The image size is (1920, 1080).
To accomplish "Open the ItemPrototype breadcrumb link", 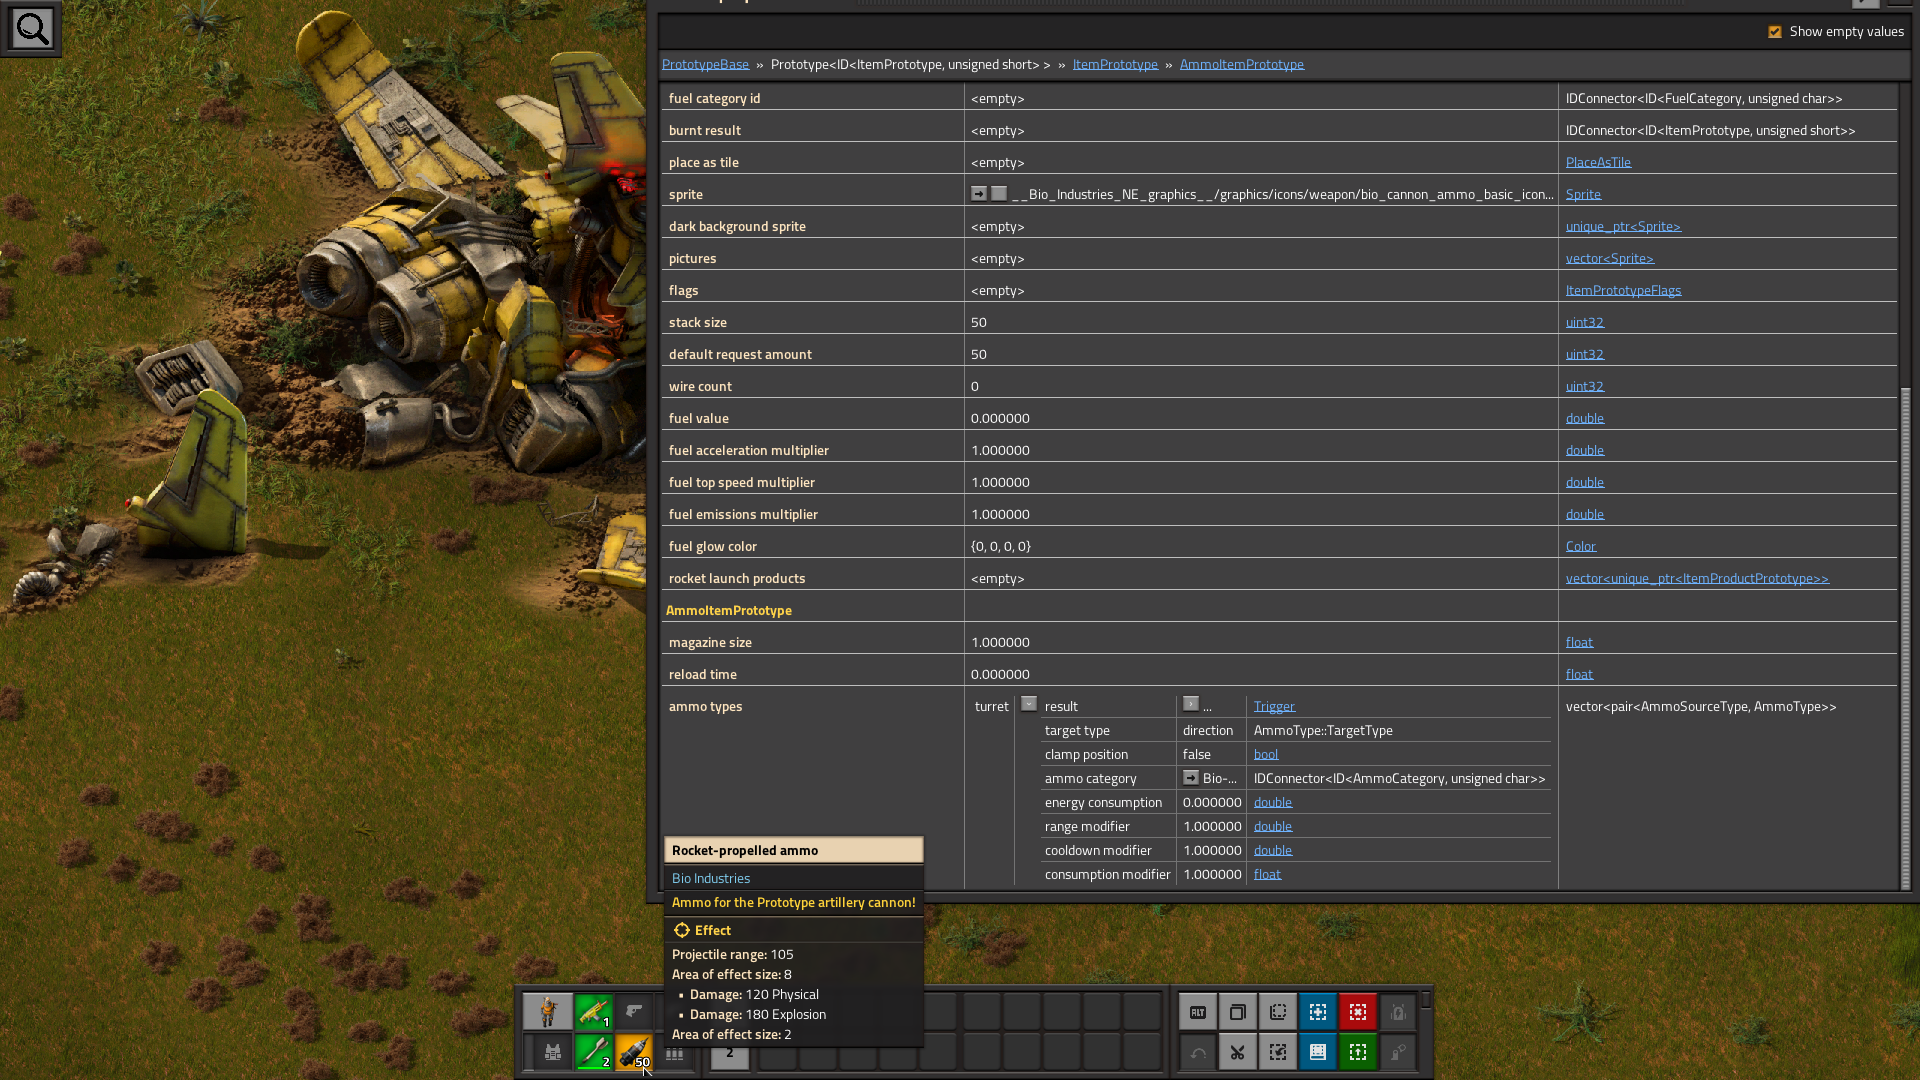I will tap(1115, 64).
